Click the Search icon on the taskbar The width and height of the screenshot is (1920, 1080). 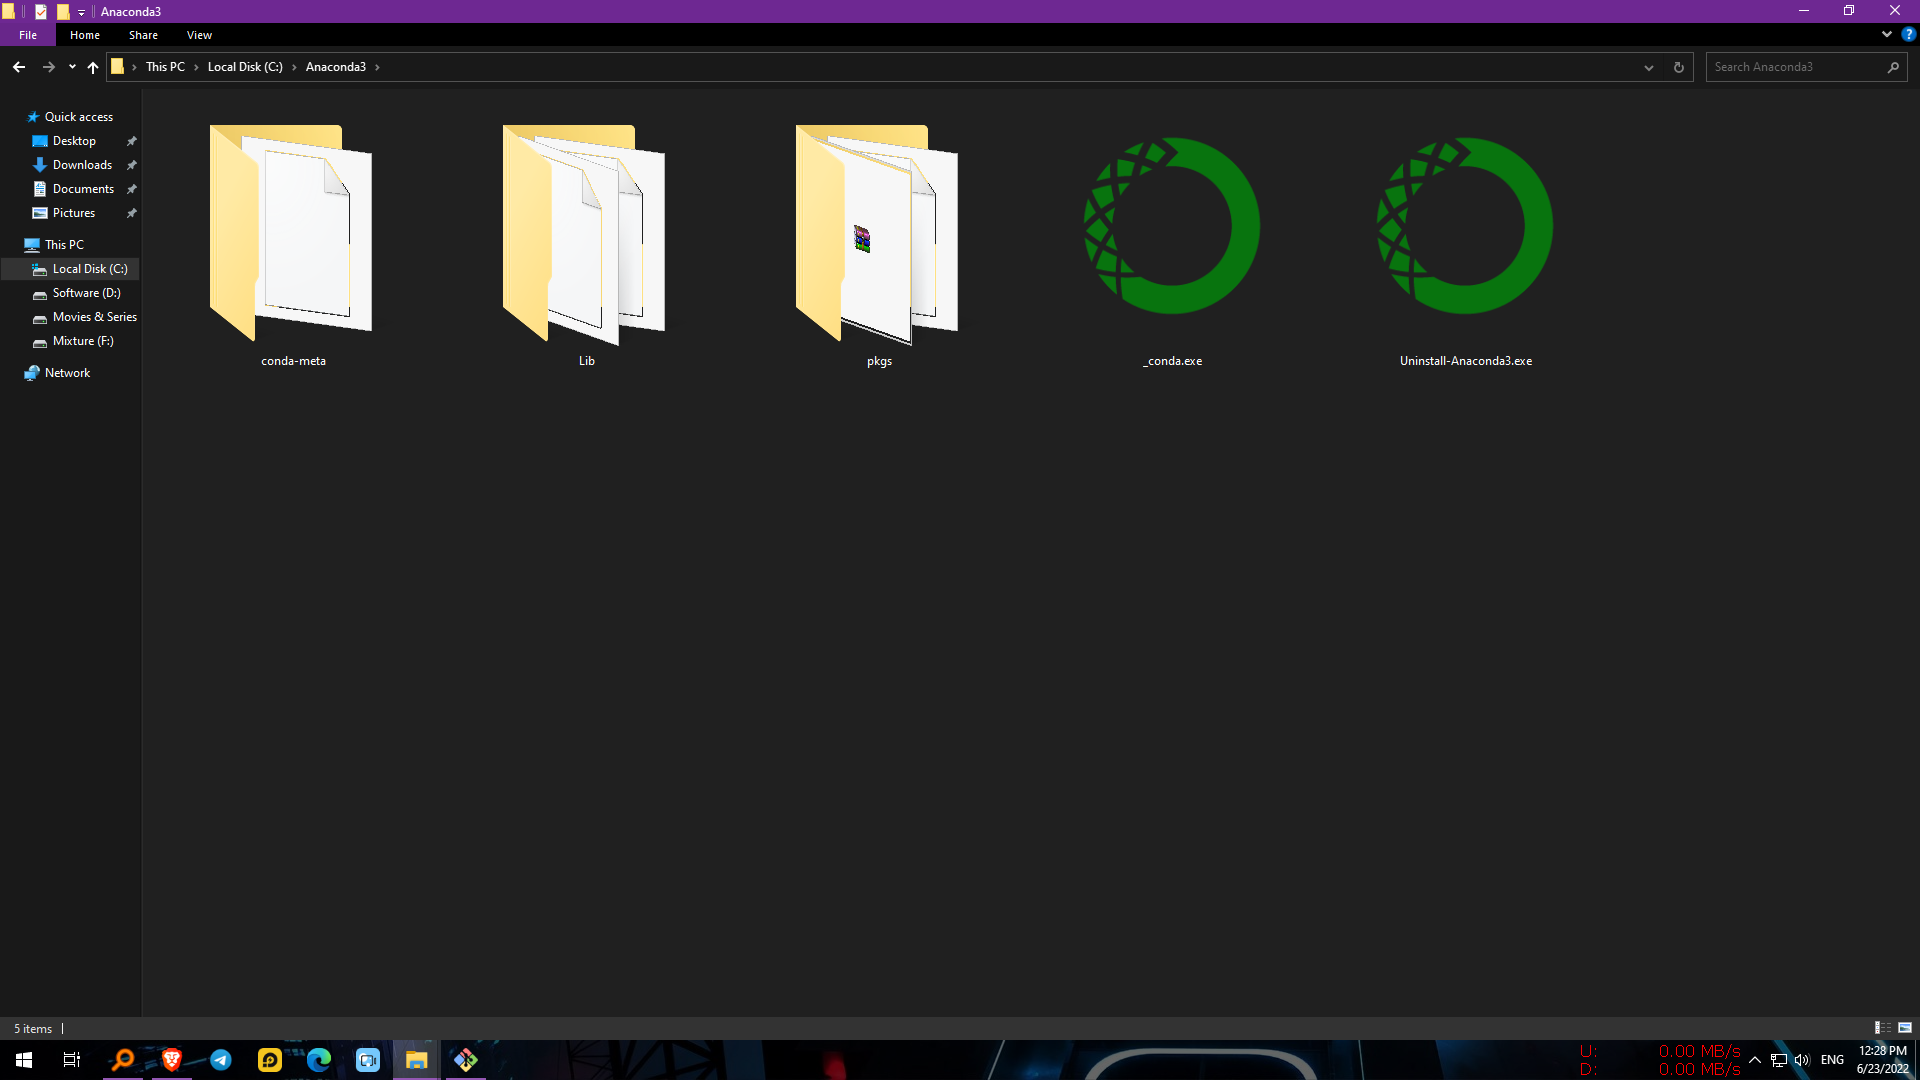coord(123,1059)
